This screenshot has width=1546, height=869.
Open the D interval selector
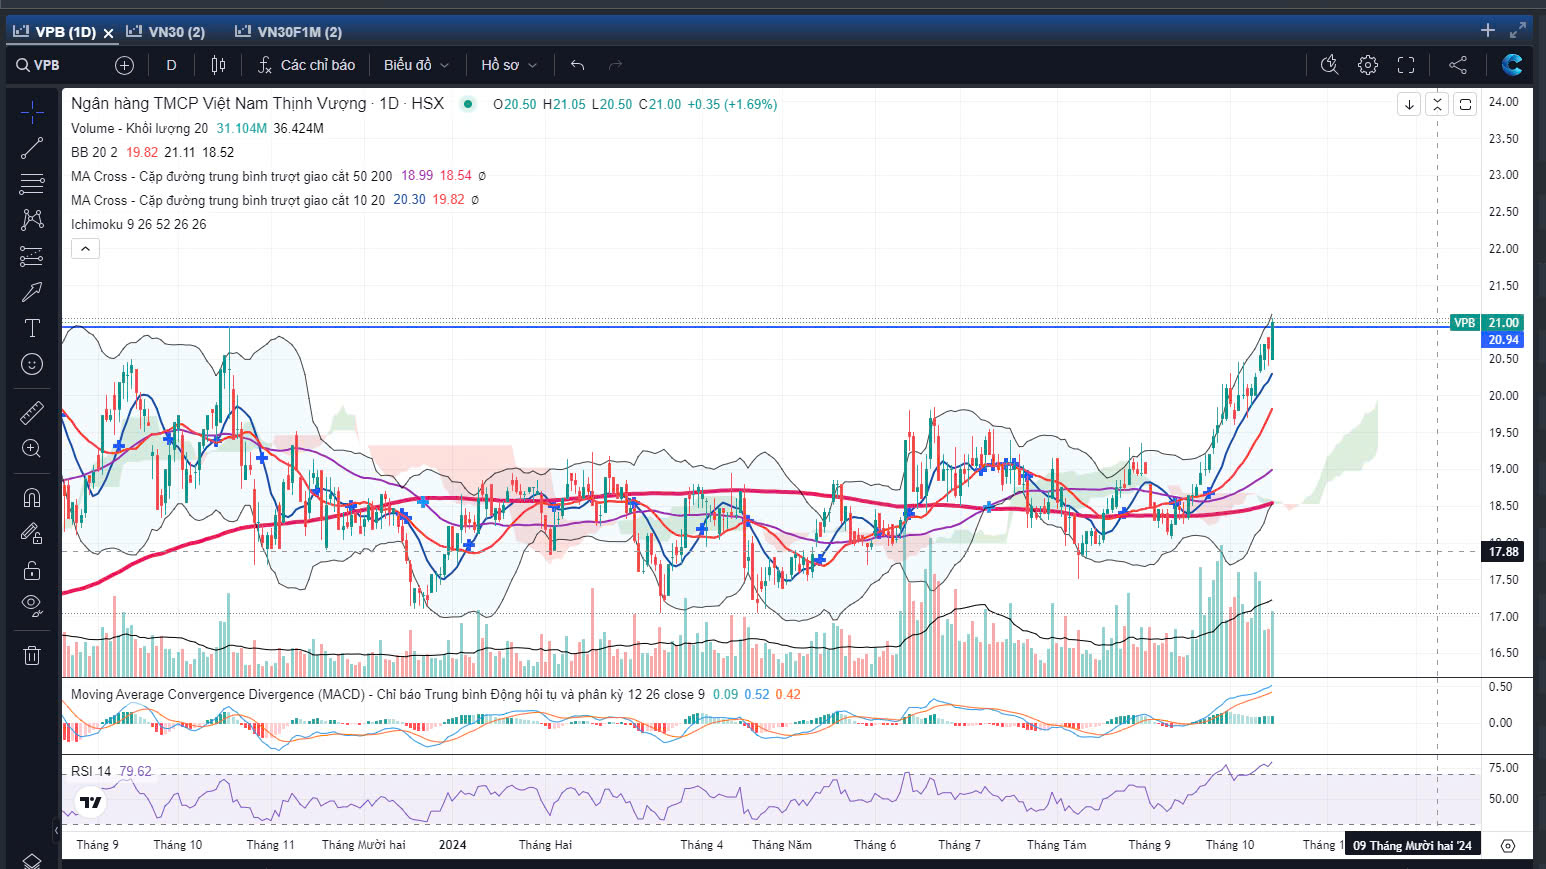click(171, 65)
